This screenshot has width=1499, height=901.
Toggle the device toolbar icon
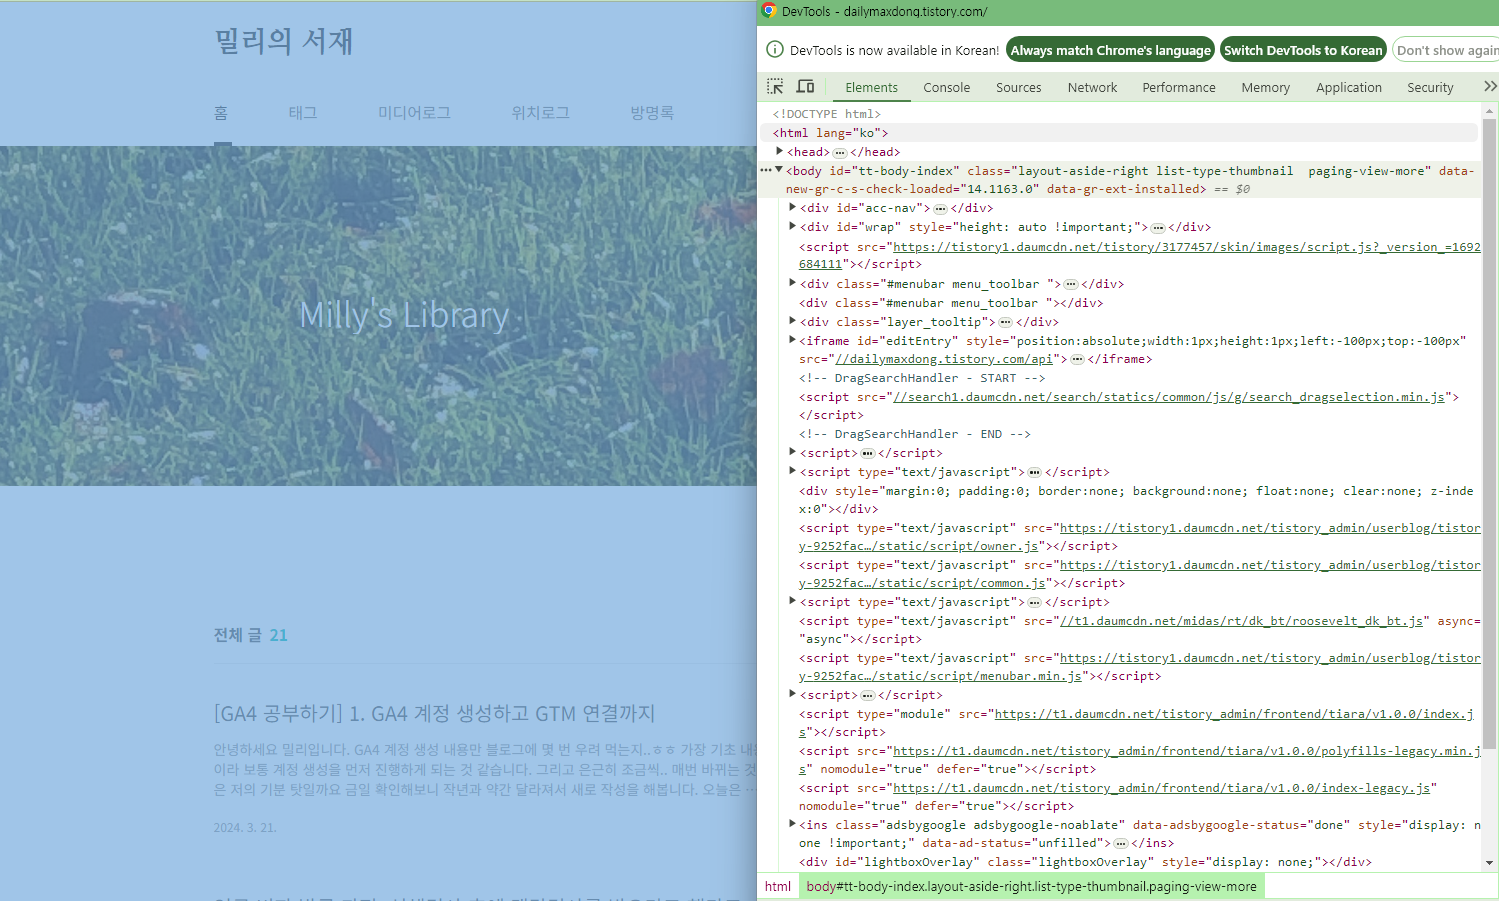805,86
